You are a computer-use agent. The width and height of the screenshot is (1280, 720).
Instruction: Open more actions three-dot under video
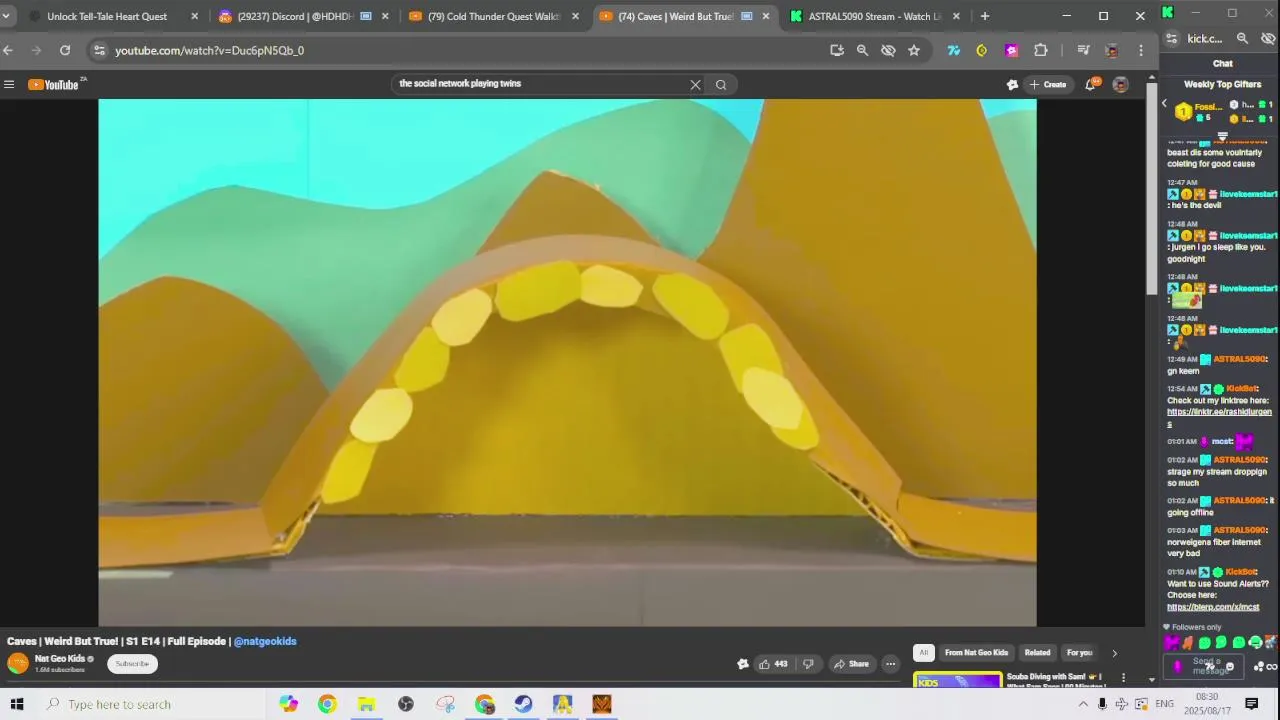pos(890,664)
